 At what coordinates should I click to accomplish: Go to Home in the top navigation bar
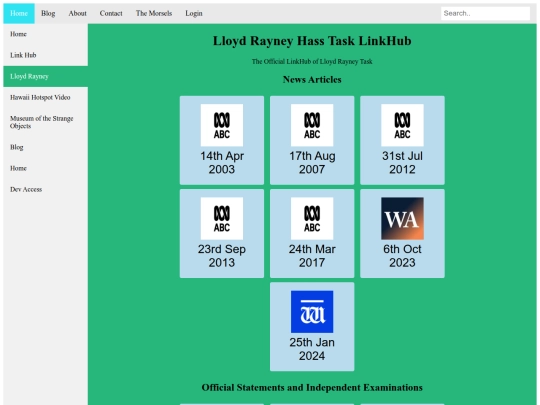tap(19, 13)
